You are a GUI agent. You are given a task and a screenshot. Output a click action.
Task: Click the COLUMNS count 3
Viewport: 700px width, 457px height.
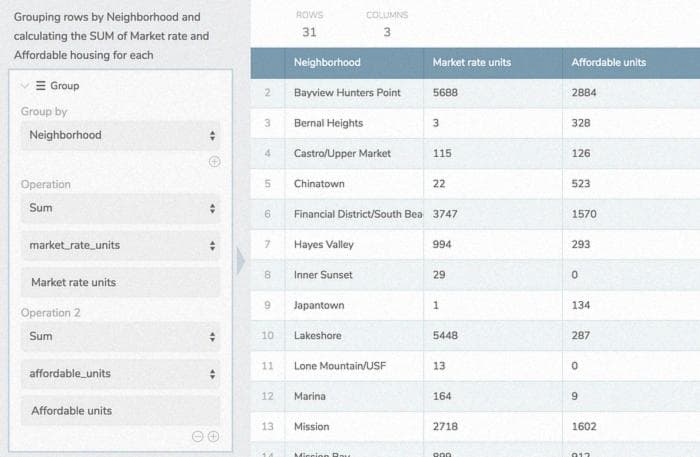pos(387,32)
